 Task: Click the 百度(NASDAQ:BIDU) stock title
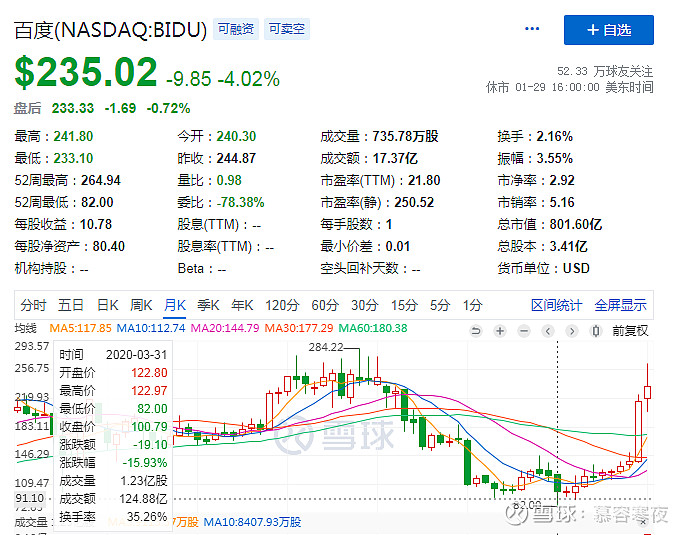click(111, 30)
